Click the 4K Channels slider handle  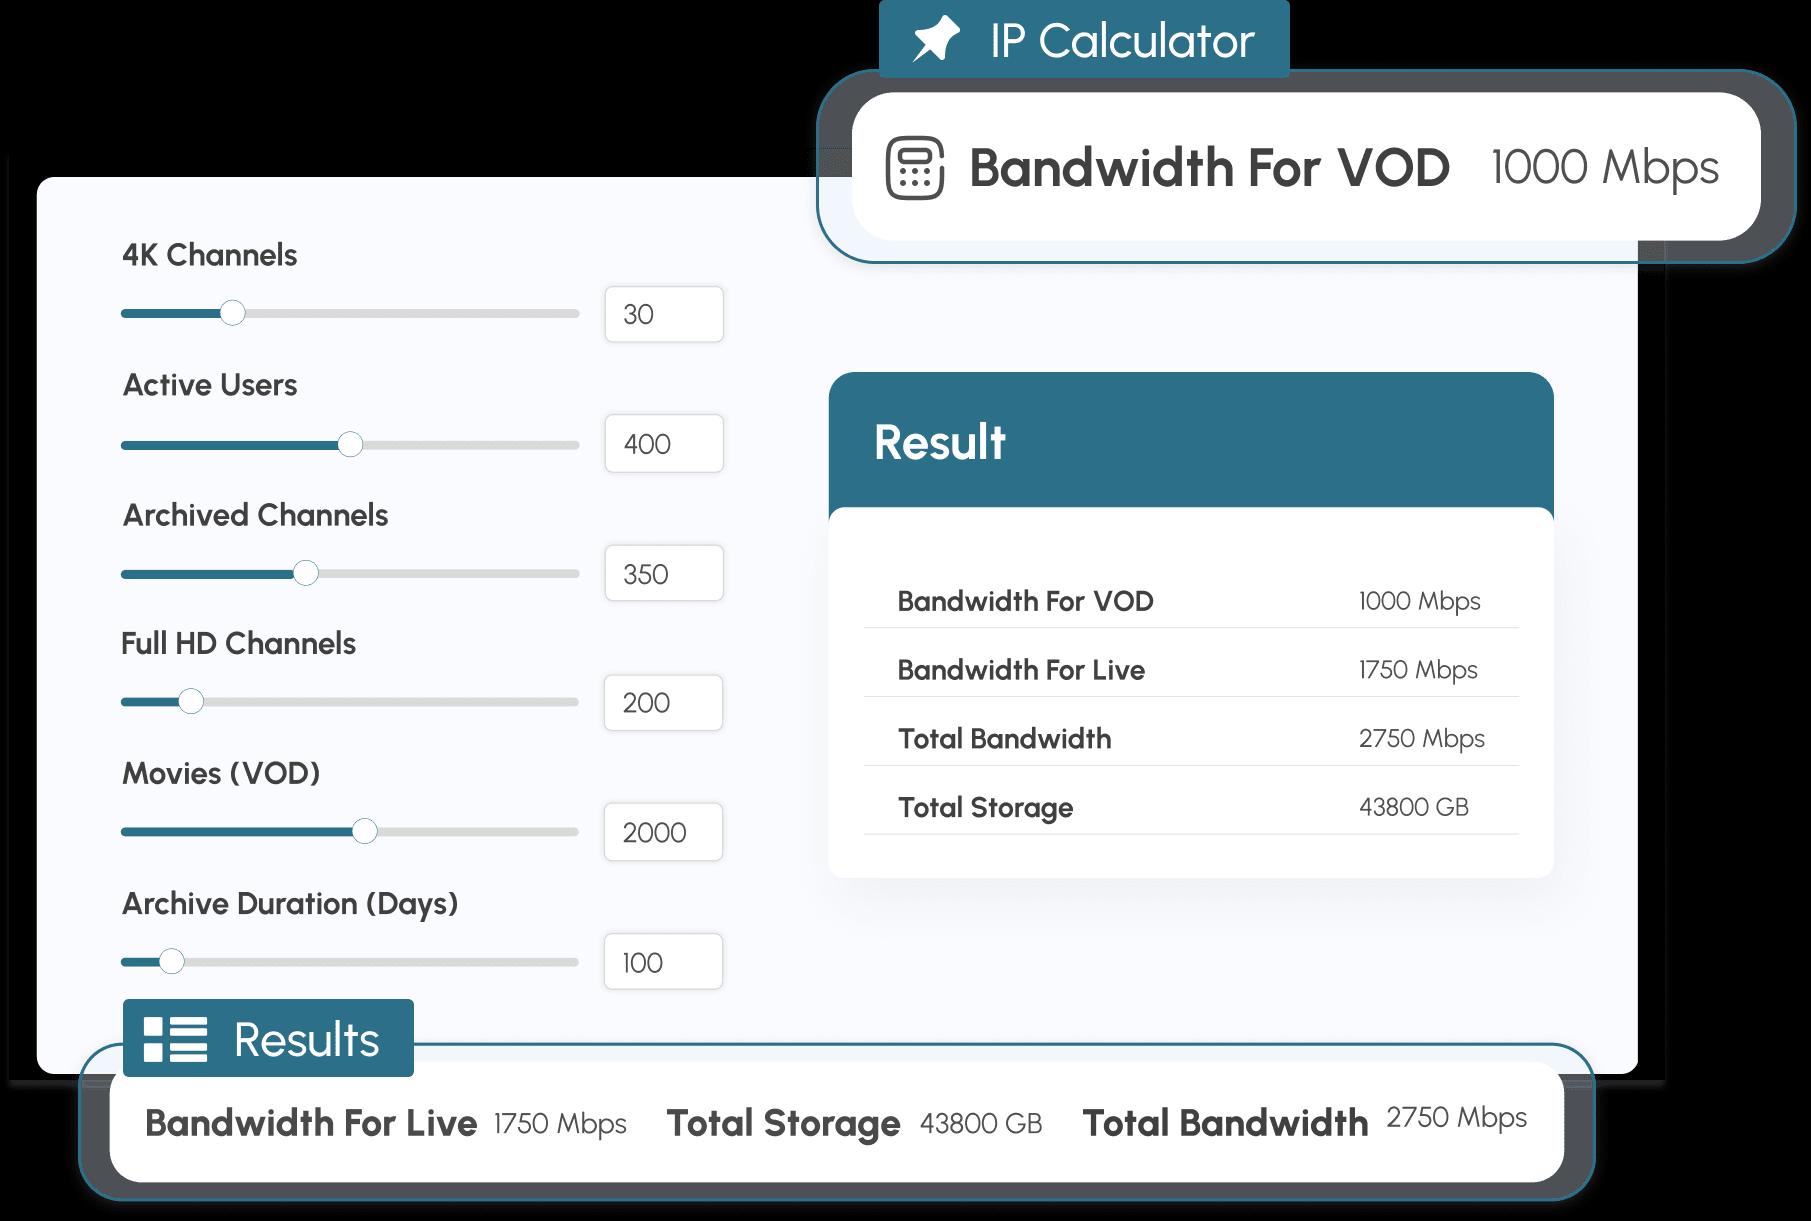pyautogui.click(x=232, y=313)
